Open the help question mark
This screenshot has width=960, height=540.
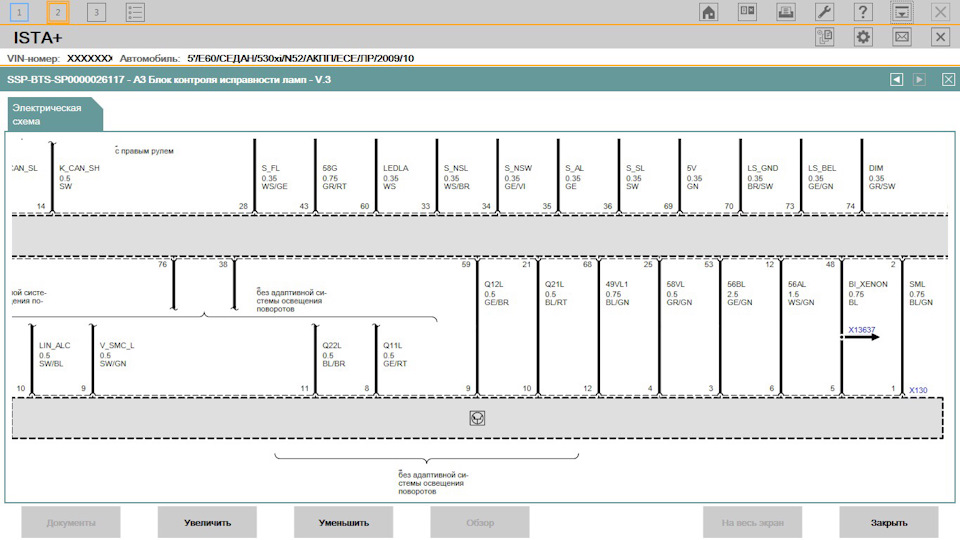click(x=863, y=12)
